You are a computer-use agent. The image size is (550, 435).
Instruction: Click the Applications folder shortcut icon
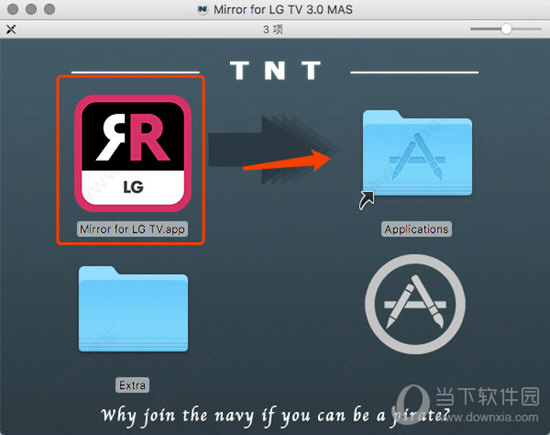(417, 153)
